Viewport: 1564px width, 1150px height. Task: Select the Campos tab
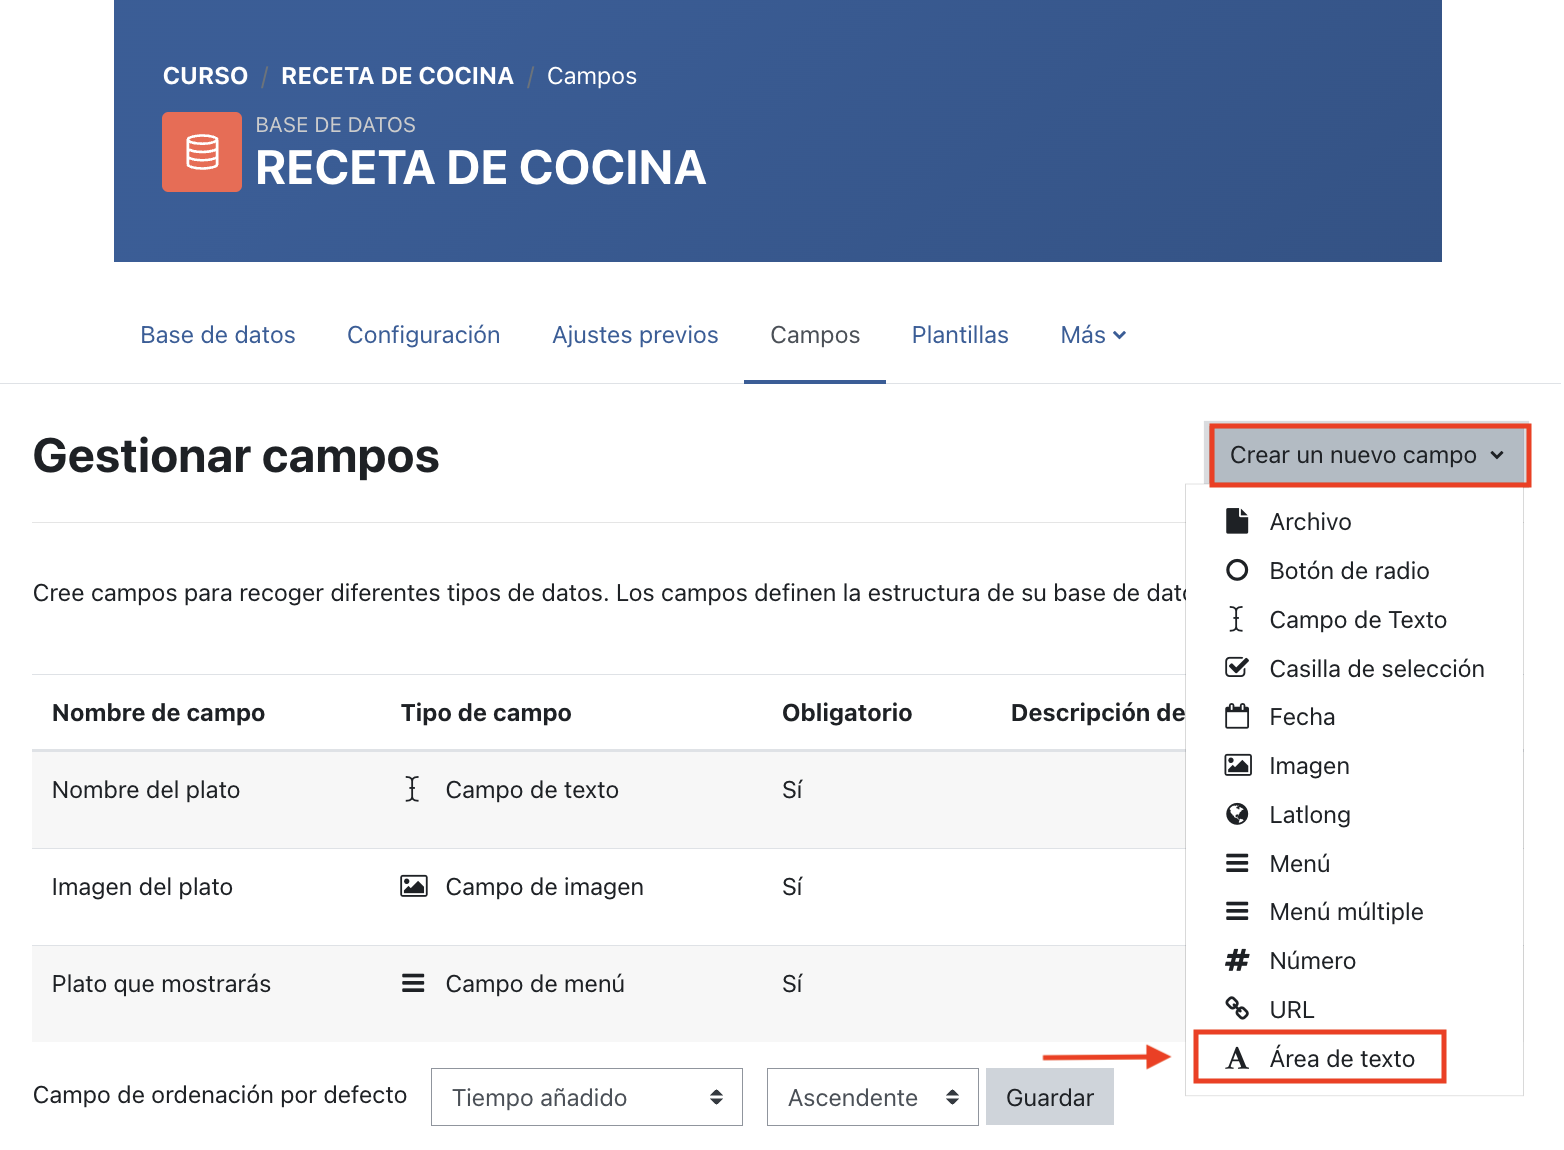pyautogui.click(x=815, y=335)
